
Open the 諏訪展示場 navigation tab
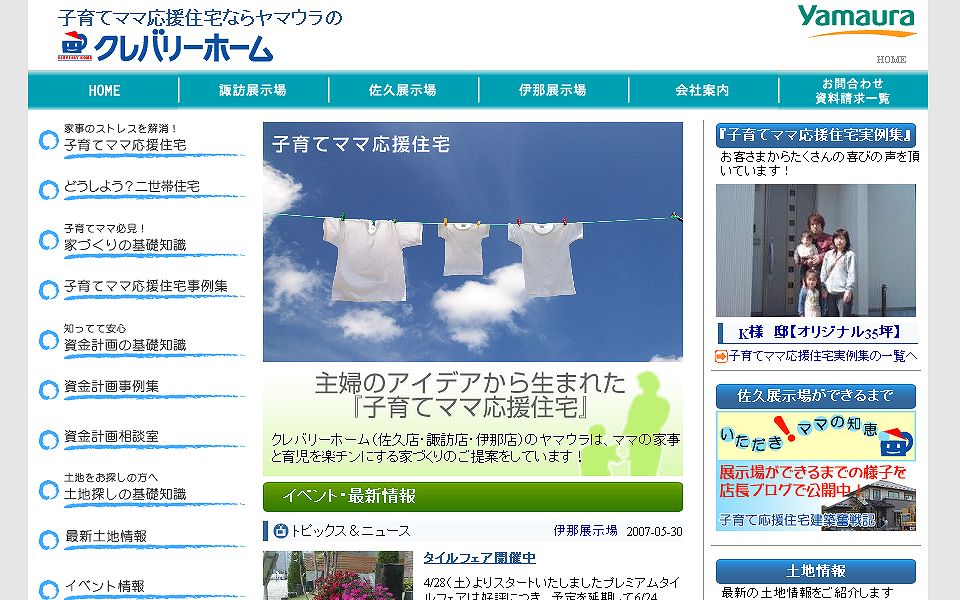(253, 91)
